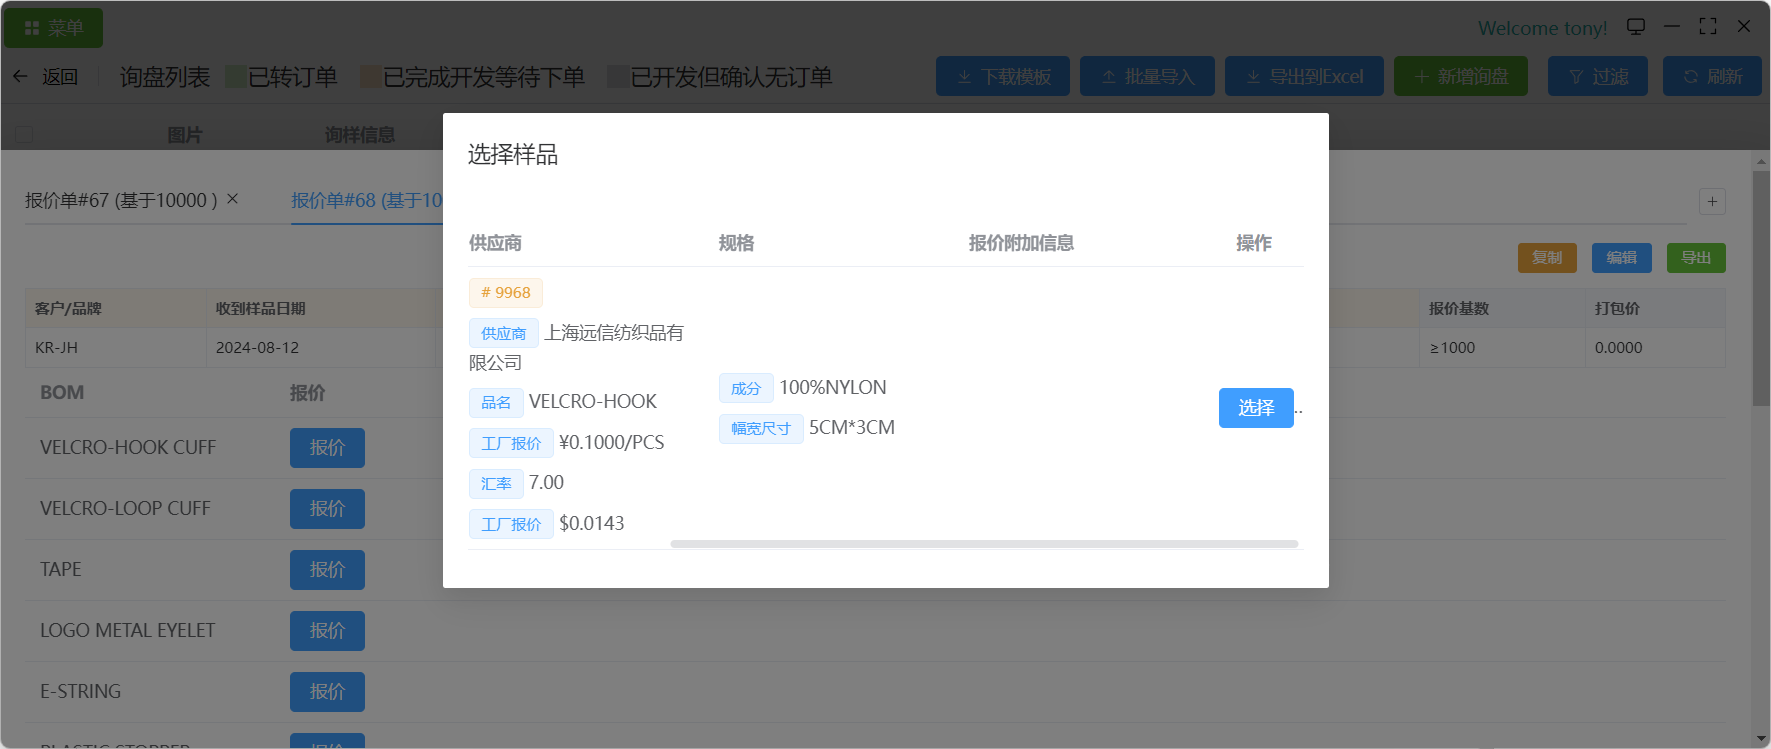
Task: Click the 返回 back arrow
Action: coord(21,77)
